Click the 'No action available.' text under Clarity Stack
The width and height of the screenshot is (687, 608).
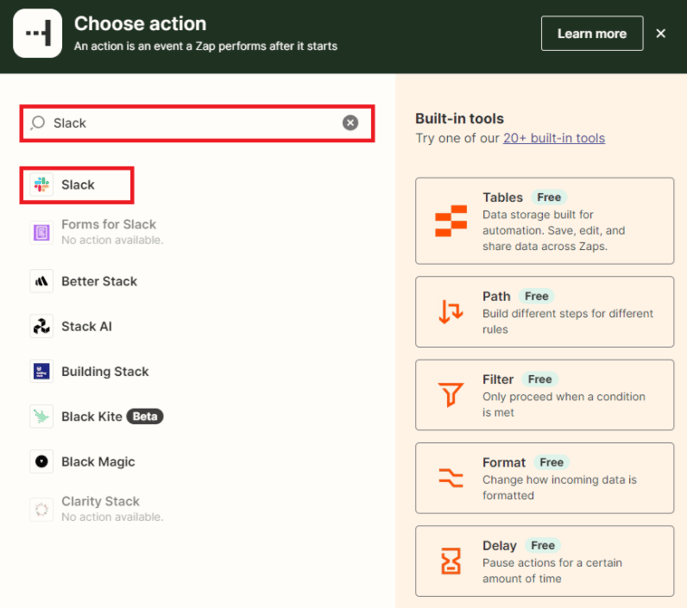click(x=112, y=517)
